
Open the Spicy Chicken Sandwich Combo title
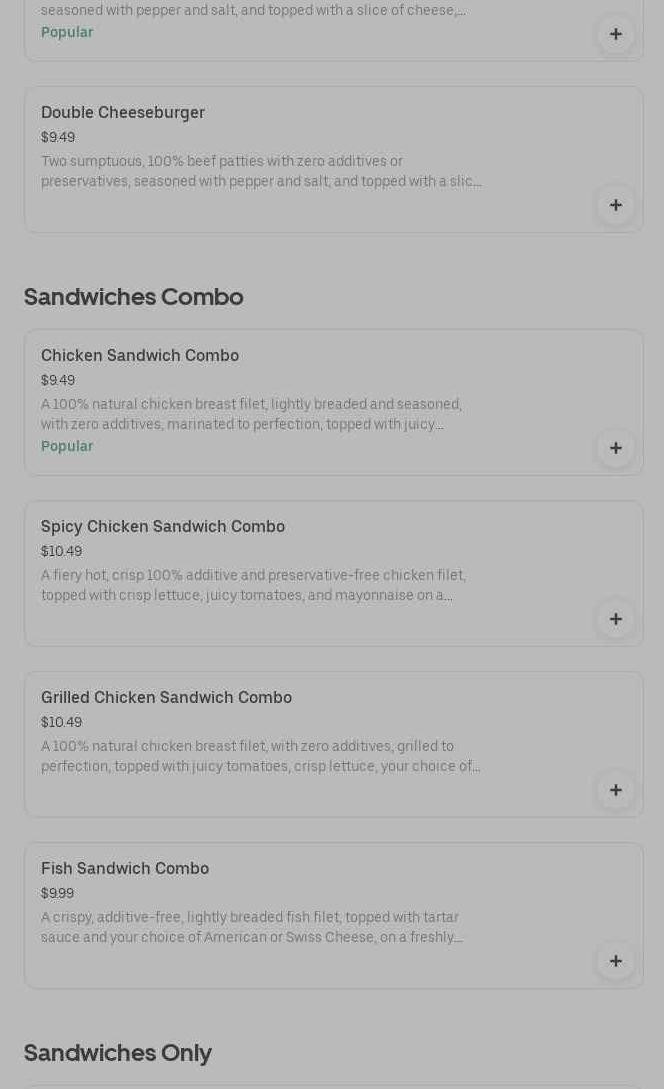point(163,526)
